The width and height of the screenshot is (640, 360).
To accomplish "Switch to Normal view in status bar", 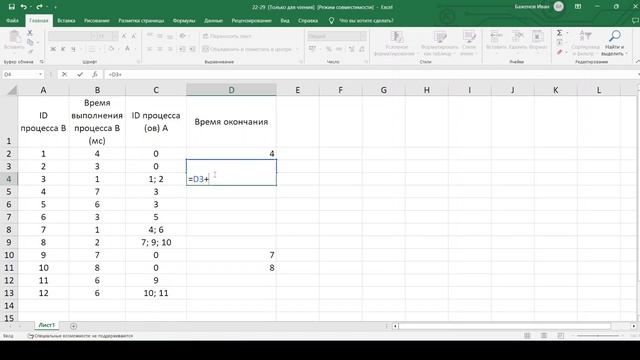I will [x=527, y=336].
